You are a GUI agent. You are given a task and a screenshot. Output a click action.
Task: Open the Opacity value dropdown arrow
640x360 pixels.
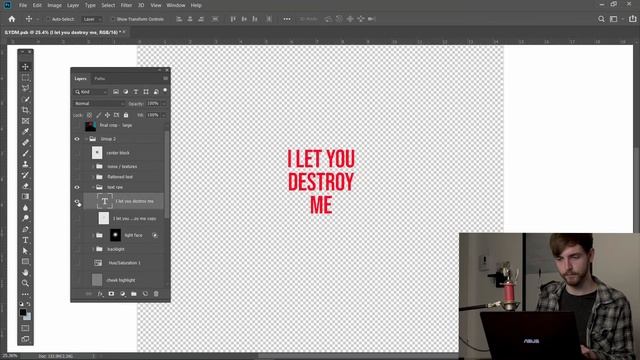coord(164,104)
